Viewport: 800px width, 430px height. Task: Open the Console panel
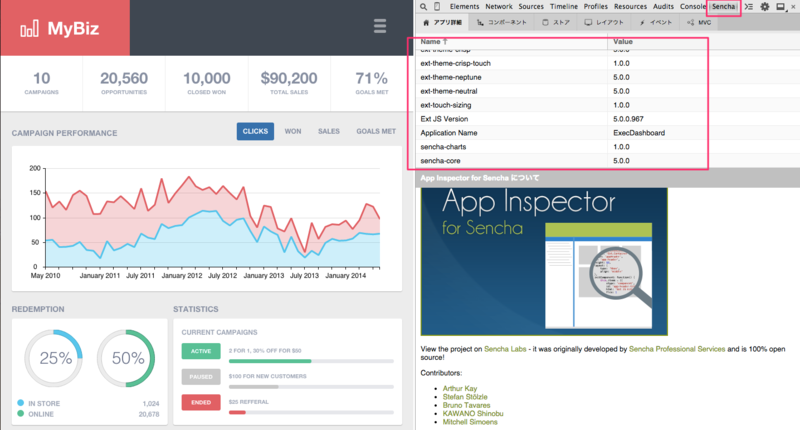693,7
